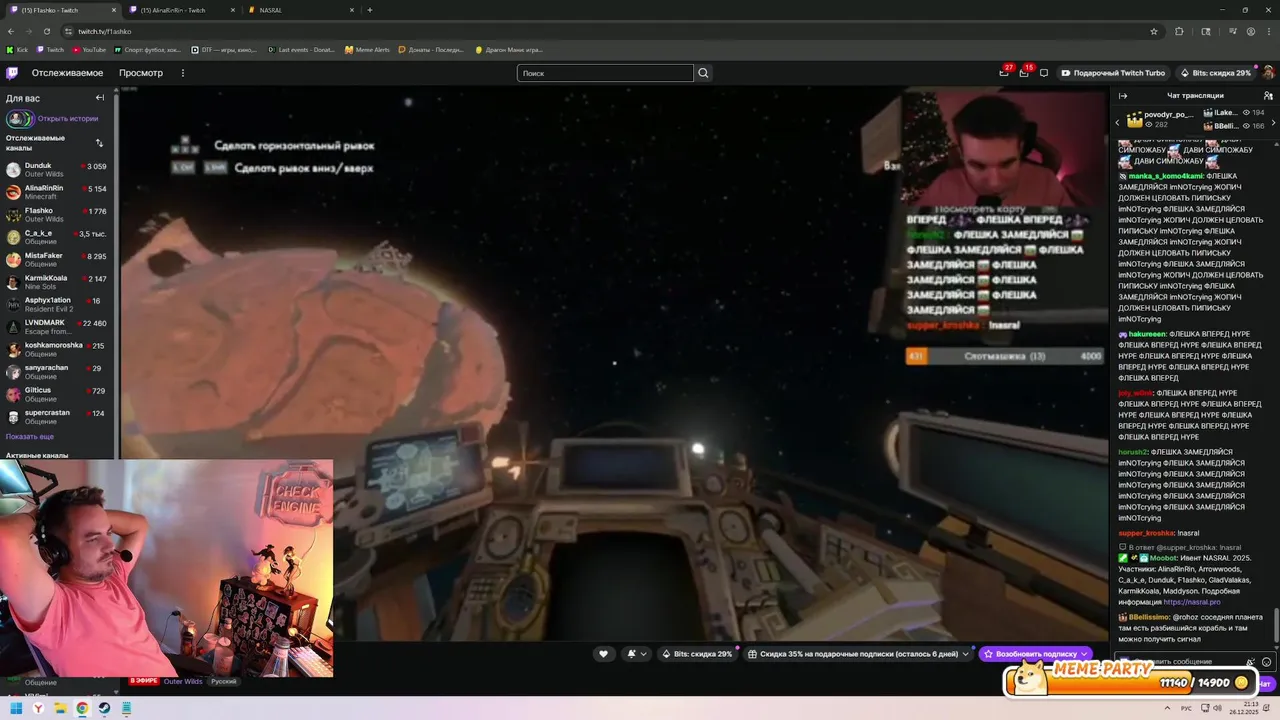Open the inbox icon showing badge 15
This screenshot has width=1280, height=720.
1024,73
